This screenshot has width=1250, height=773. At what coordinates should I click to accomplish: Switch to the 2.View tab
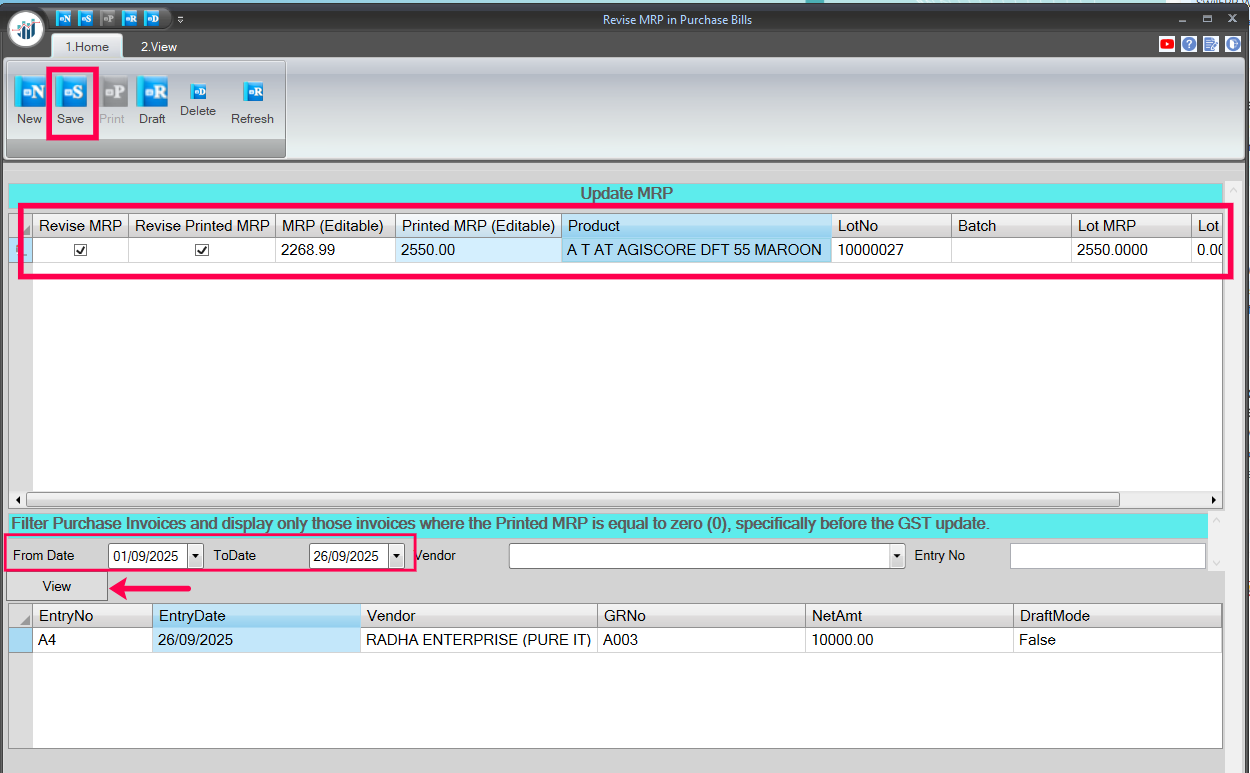click(x=158, y=46)
